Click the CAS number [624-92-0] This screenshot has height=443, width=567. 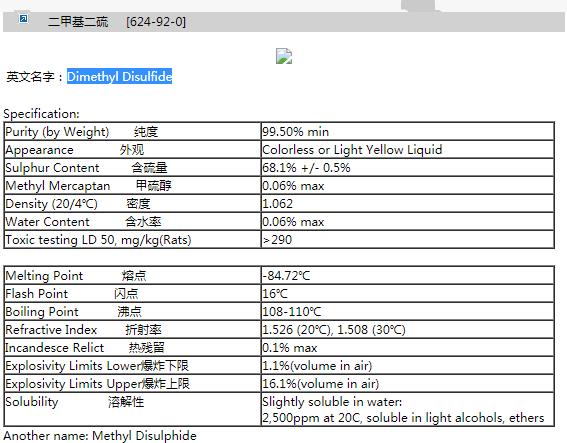point(156,22)
